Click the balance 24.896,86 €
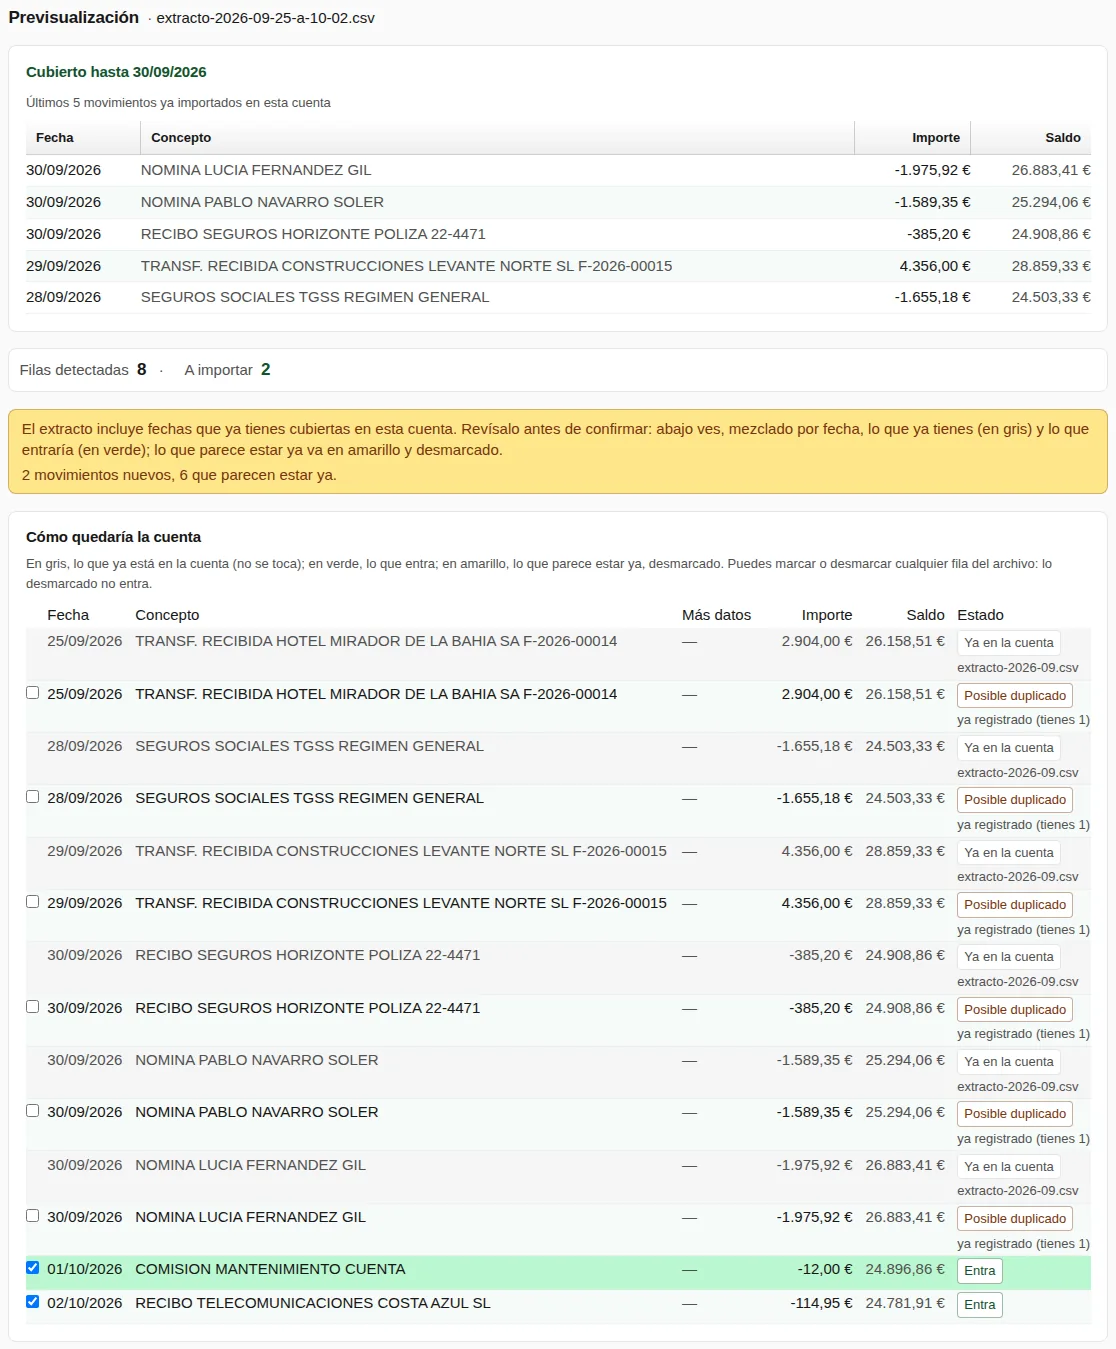This screenshot has width=1116, height=1349. click(905, 1269)
